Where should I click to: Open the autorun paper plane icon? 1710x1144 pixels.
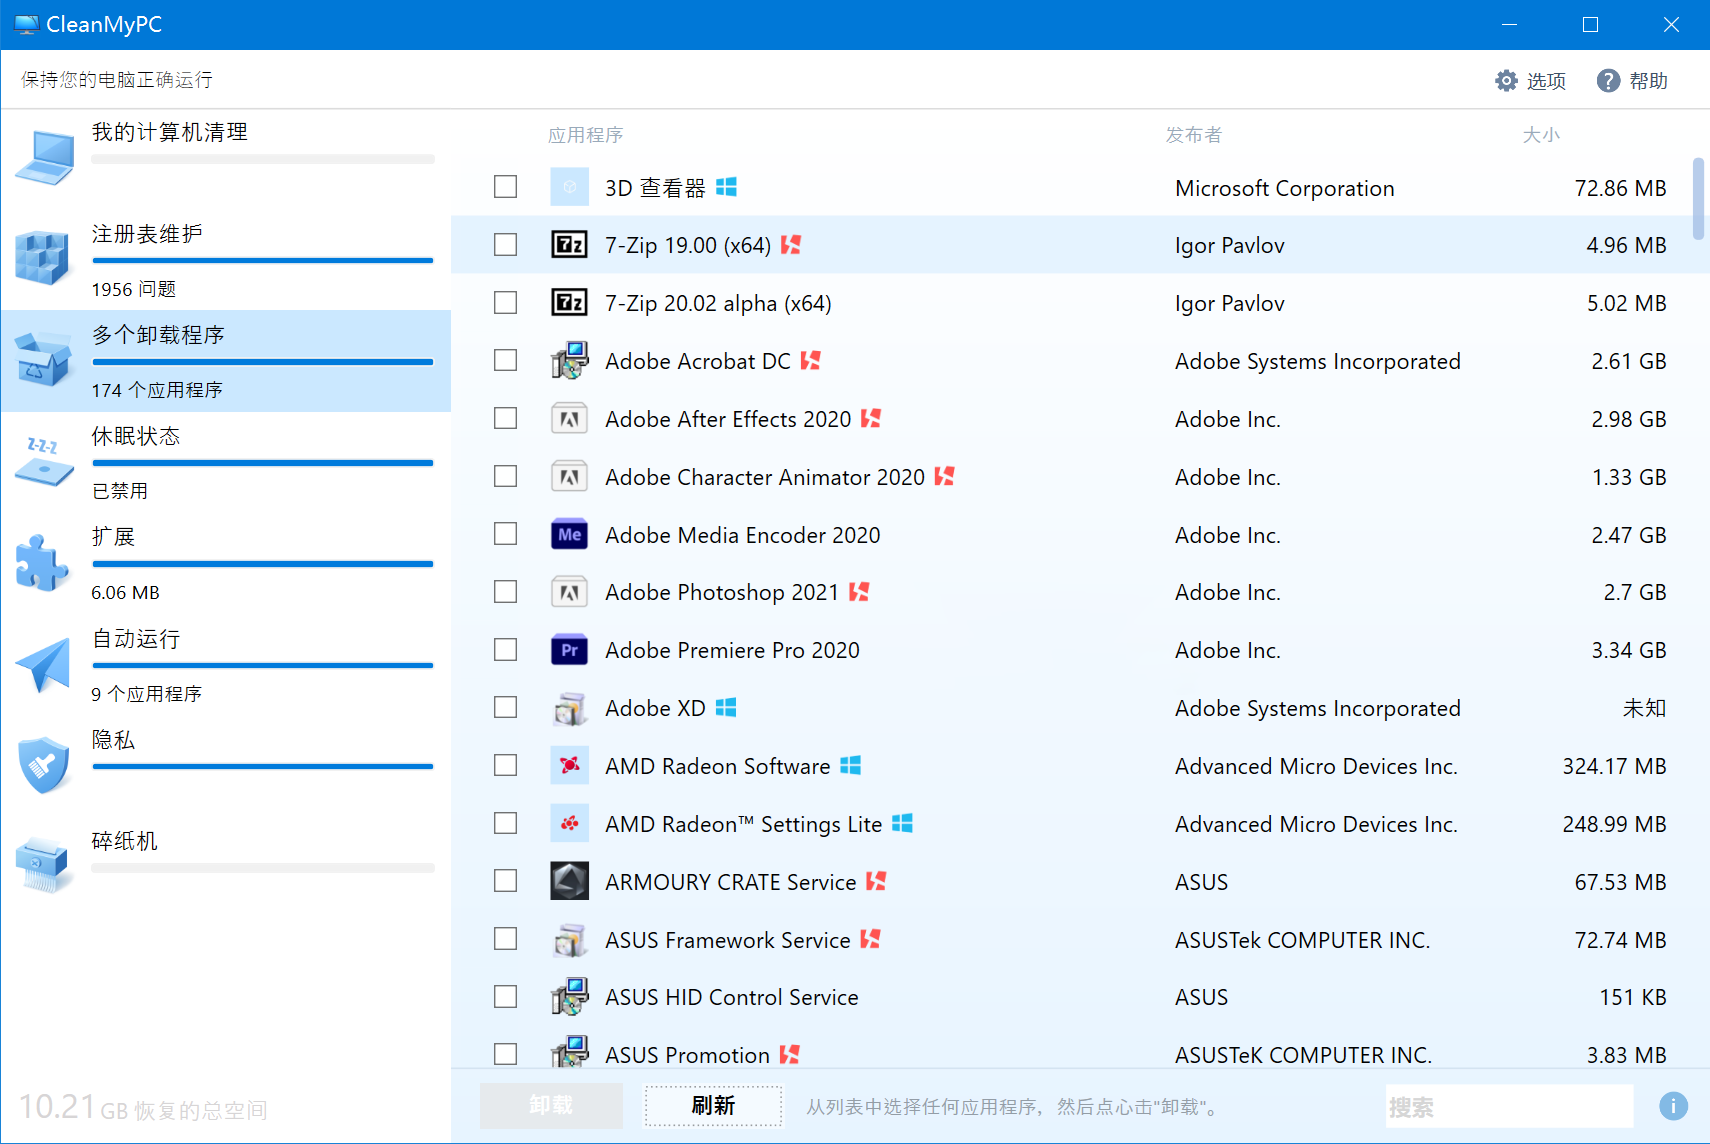pos(43,664)
